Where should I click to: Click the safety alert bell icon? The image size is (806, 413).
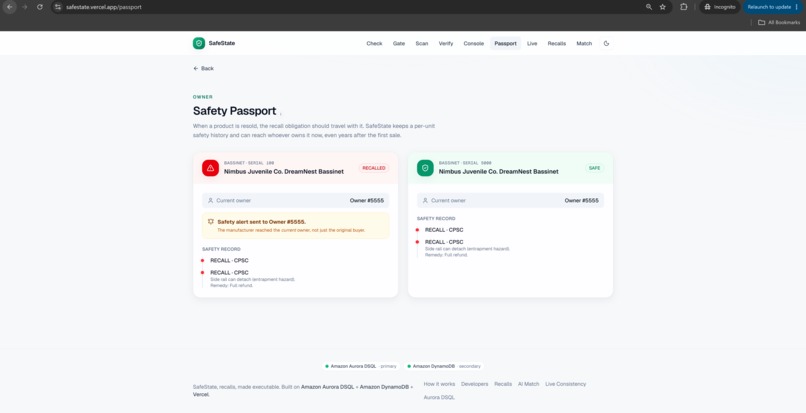pos(211,222)
